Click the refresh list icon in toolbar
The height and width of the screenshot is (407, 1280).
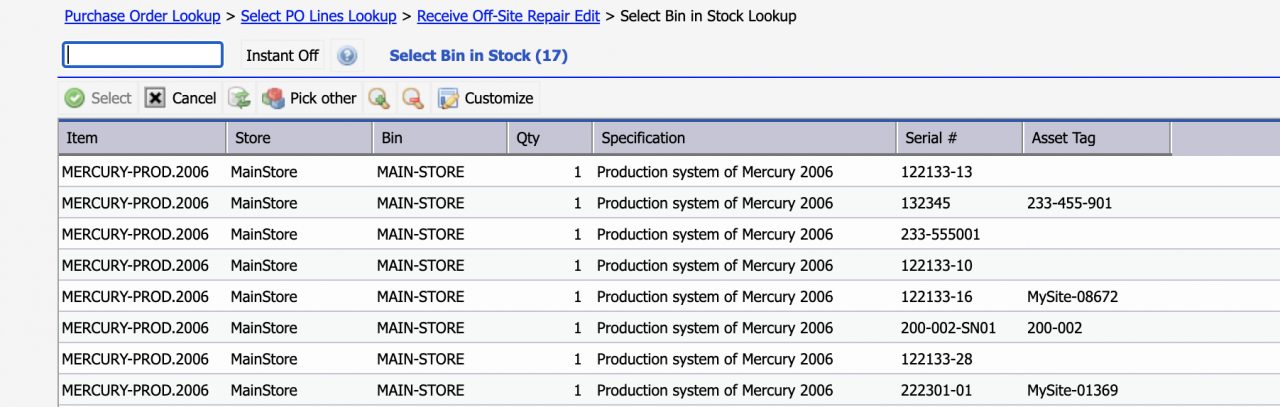click(239, 98)
